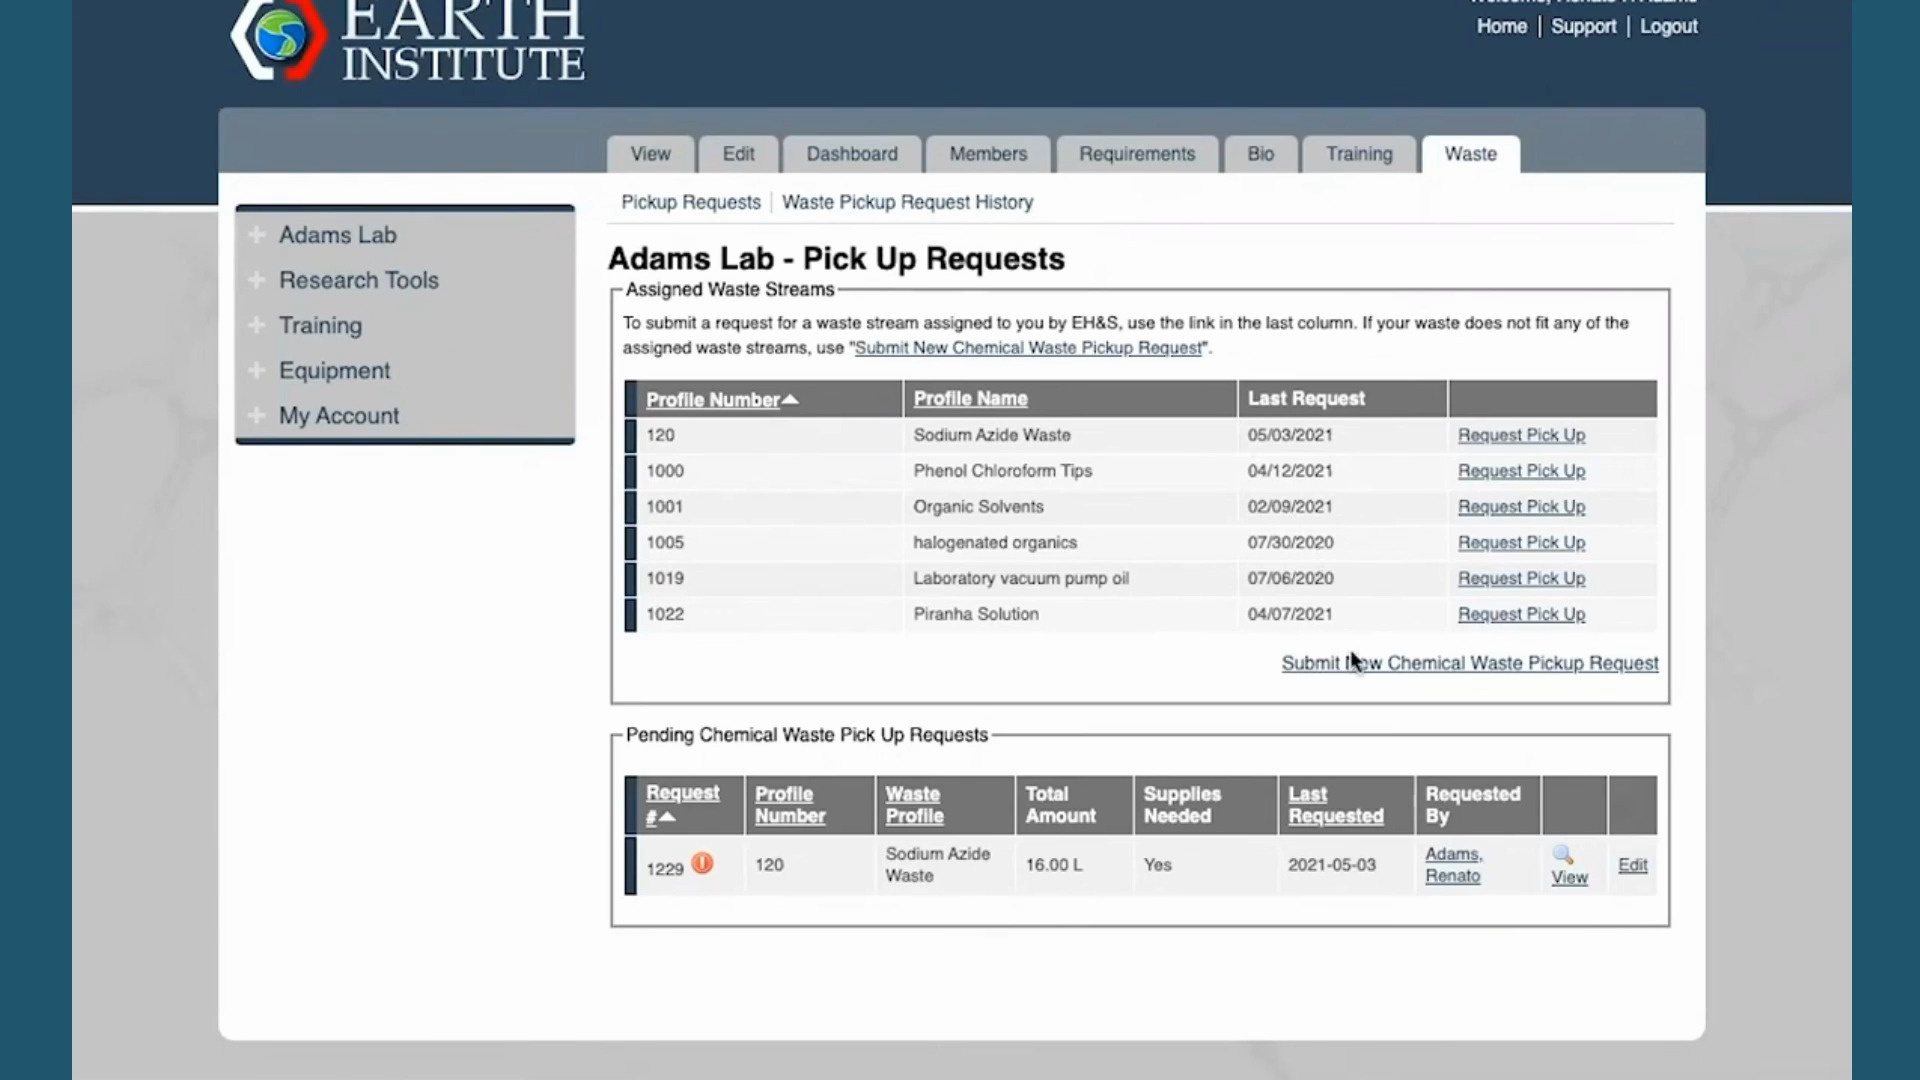
Task: Open the Members tab
Action: coord(988,153)
